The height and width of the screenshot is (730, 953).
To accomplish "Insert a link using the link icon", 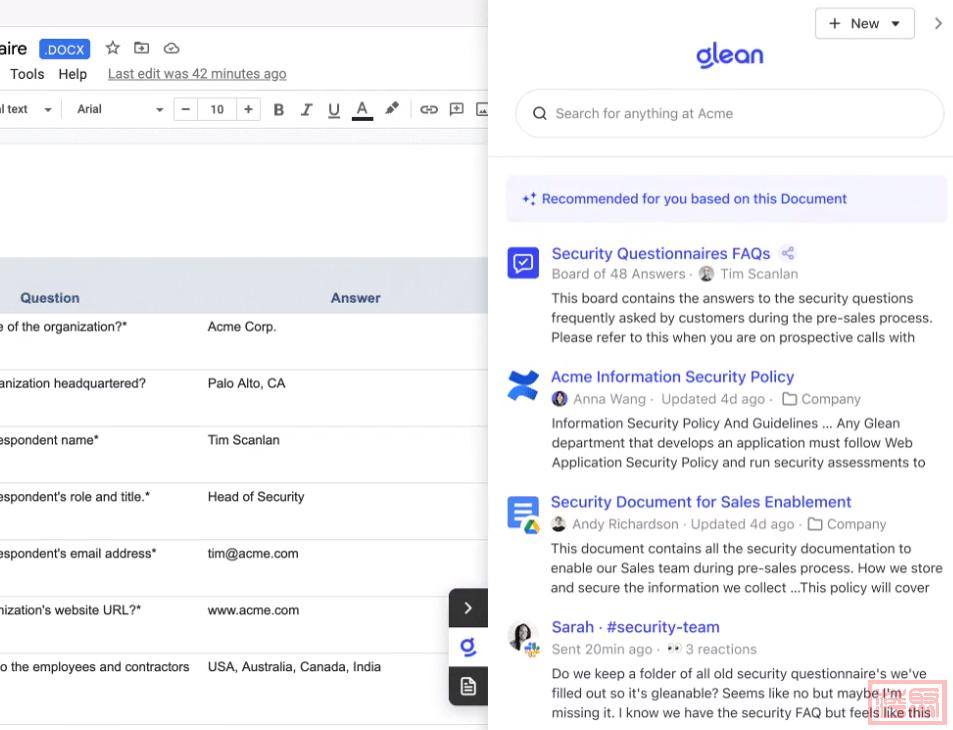I will coord(428,109).
